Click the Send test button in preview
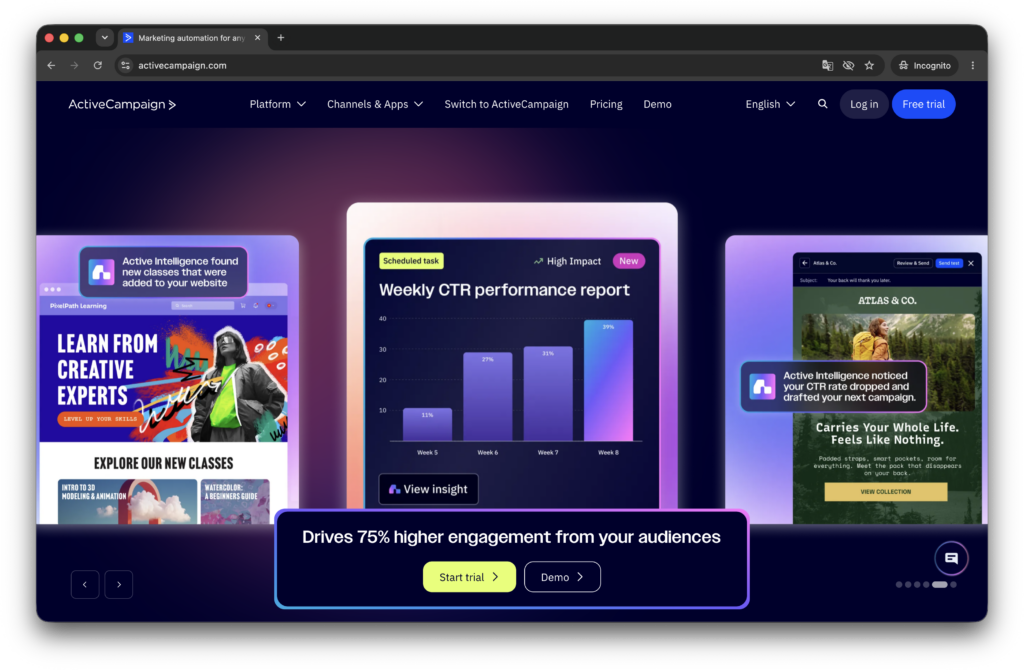Image resolution: width=1024 pixels, height=670 pixels. point(949,263)
